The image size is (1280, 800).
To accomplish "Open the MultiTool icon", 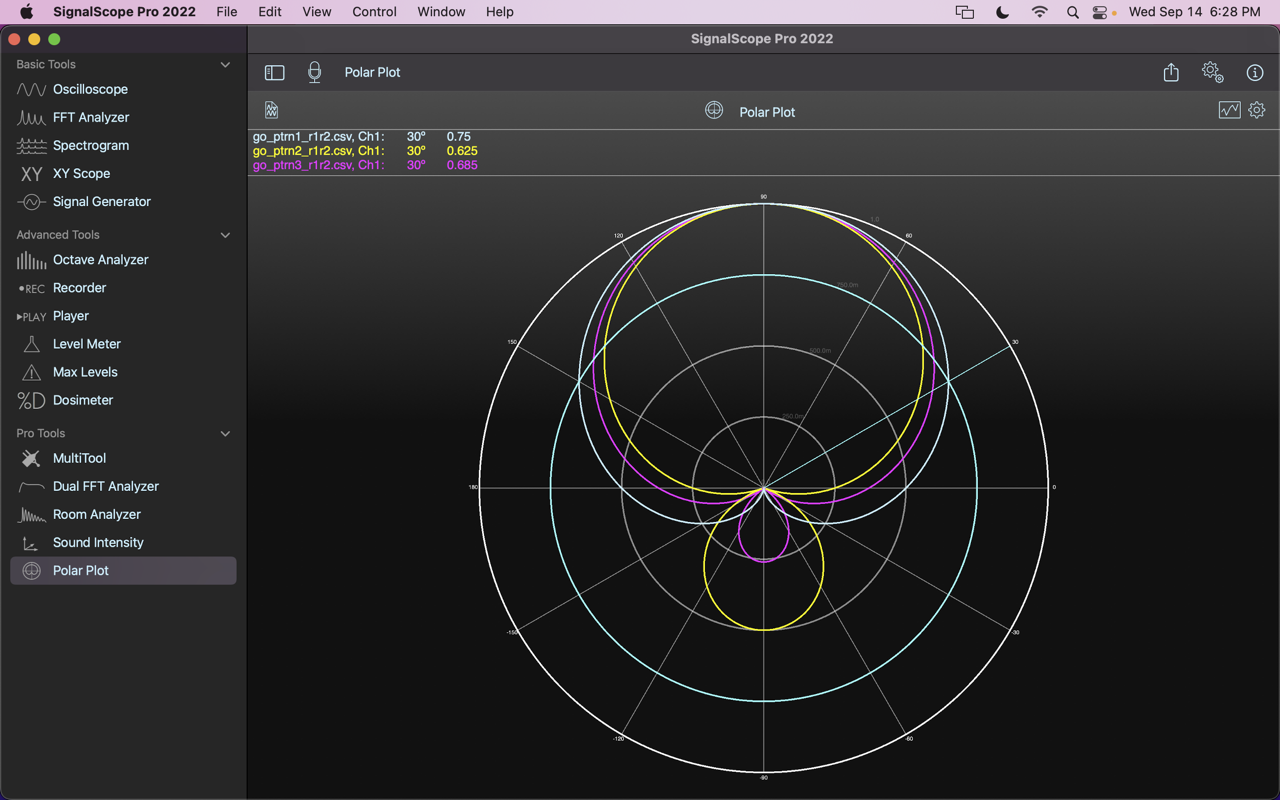I will (31, 458).
